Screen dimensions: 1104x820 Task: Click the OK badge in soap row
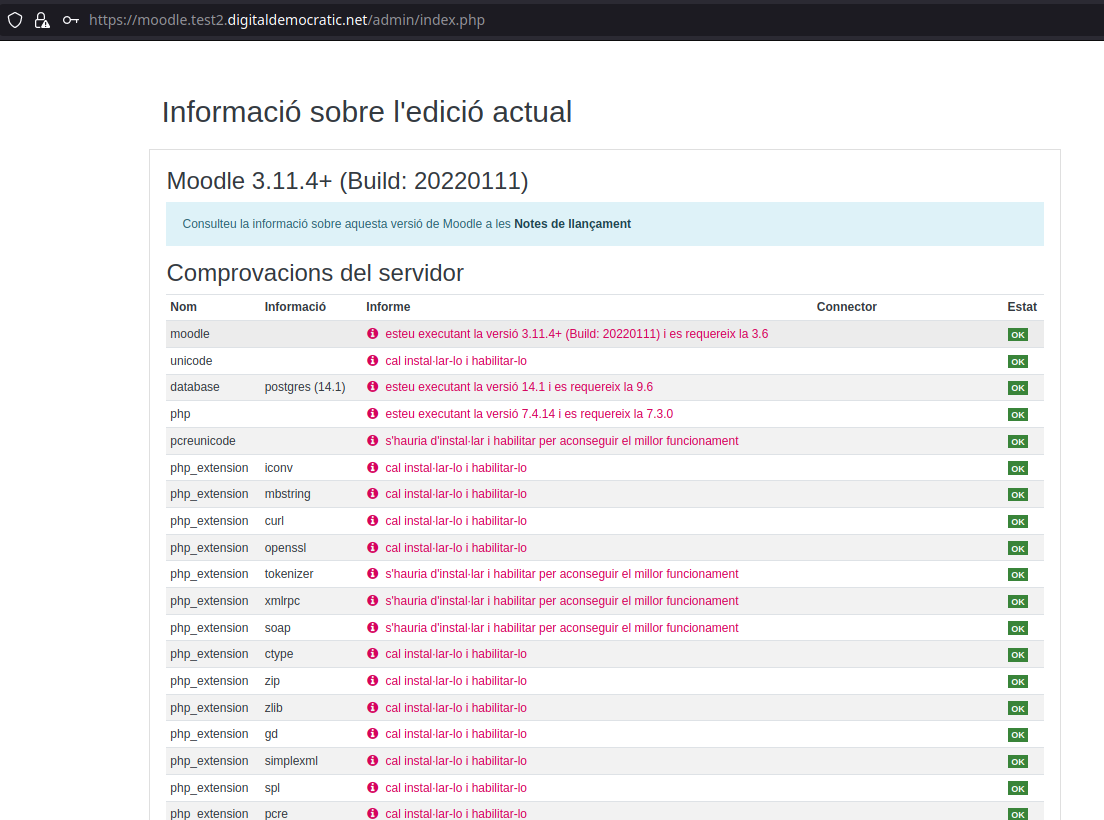click(x=1017, y=628)
